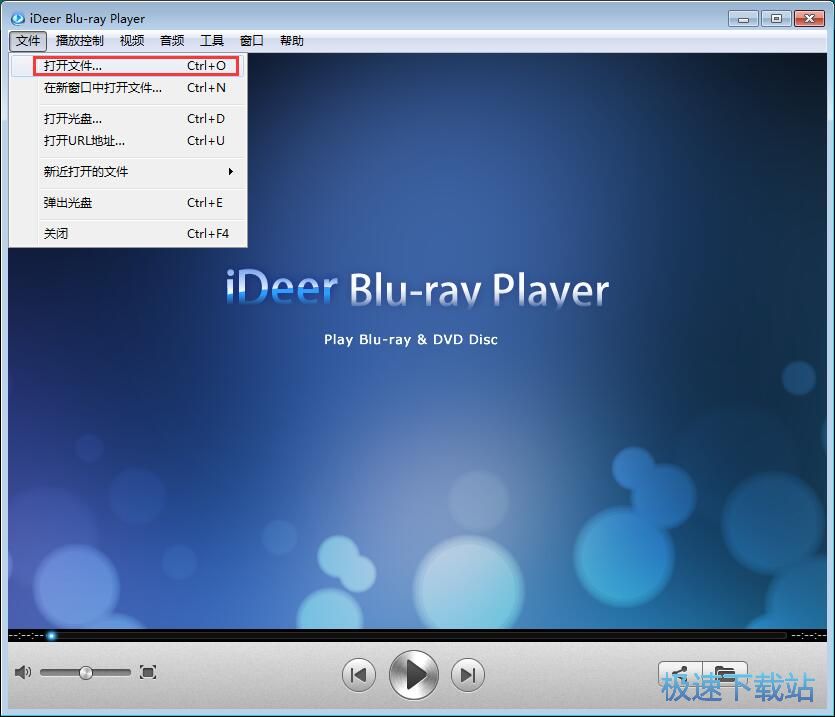Mute audio with the speaker icon
Viewport: 835px width, 717px height.
point(22,672)
